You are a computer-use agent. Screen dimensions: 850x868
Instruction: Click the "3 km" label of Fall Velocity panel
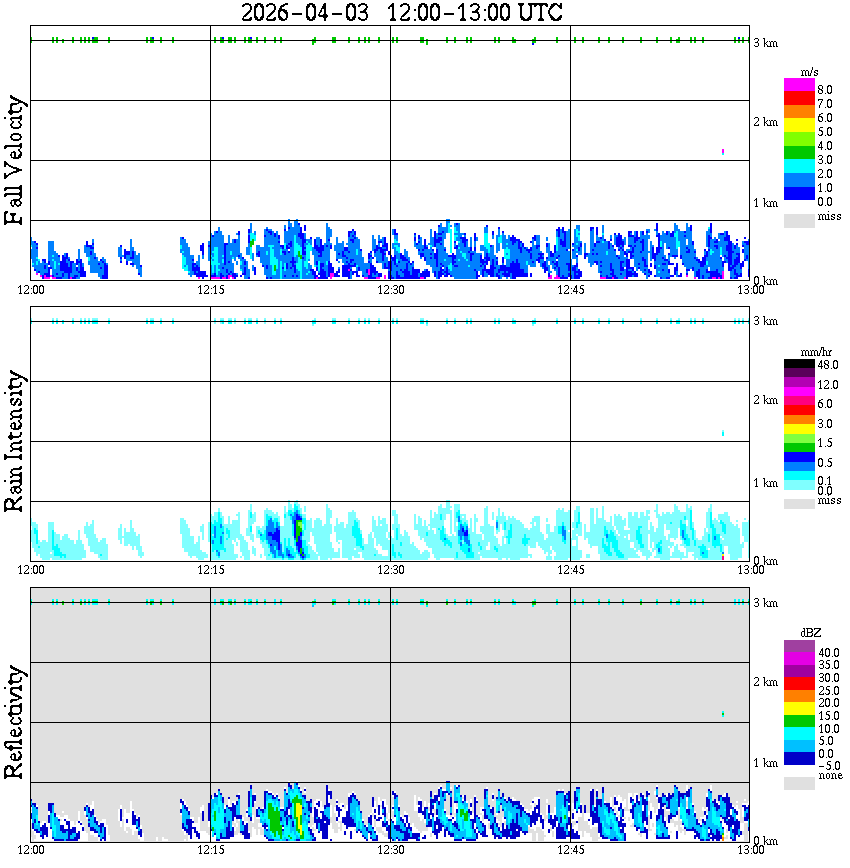coord(765,43)
